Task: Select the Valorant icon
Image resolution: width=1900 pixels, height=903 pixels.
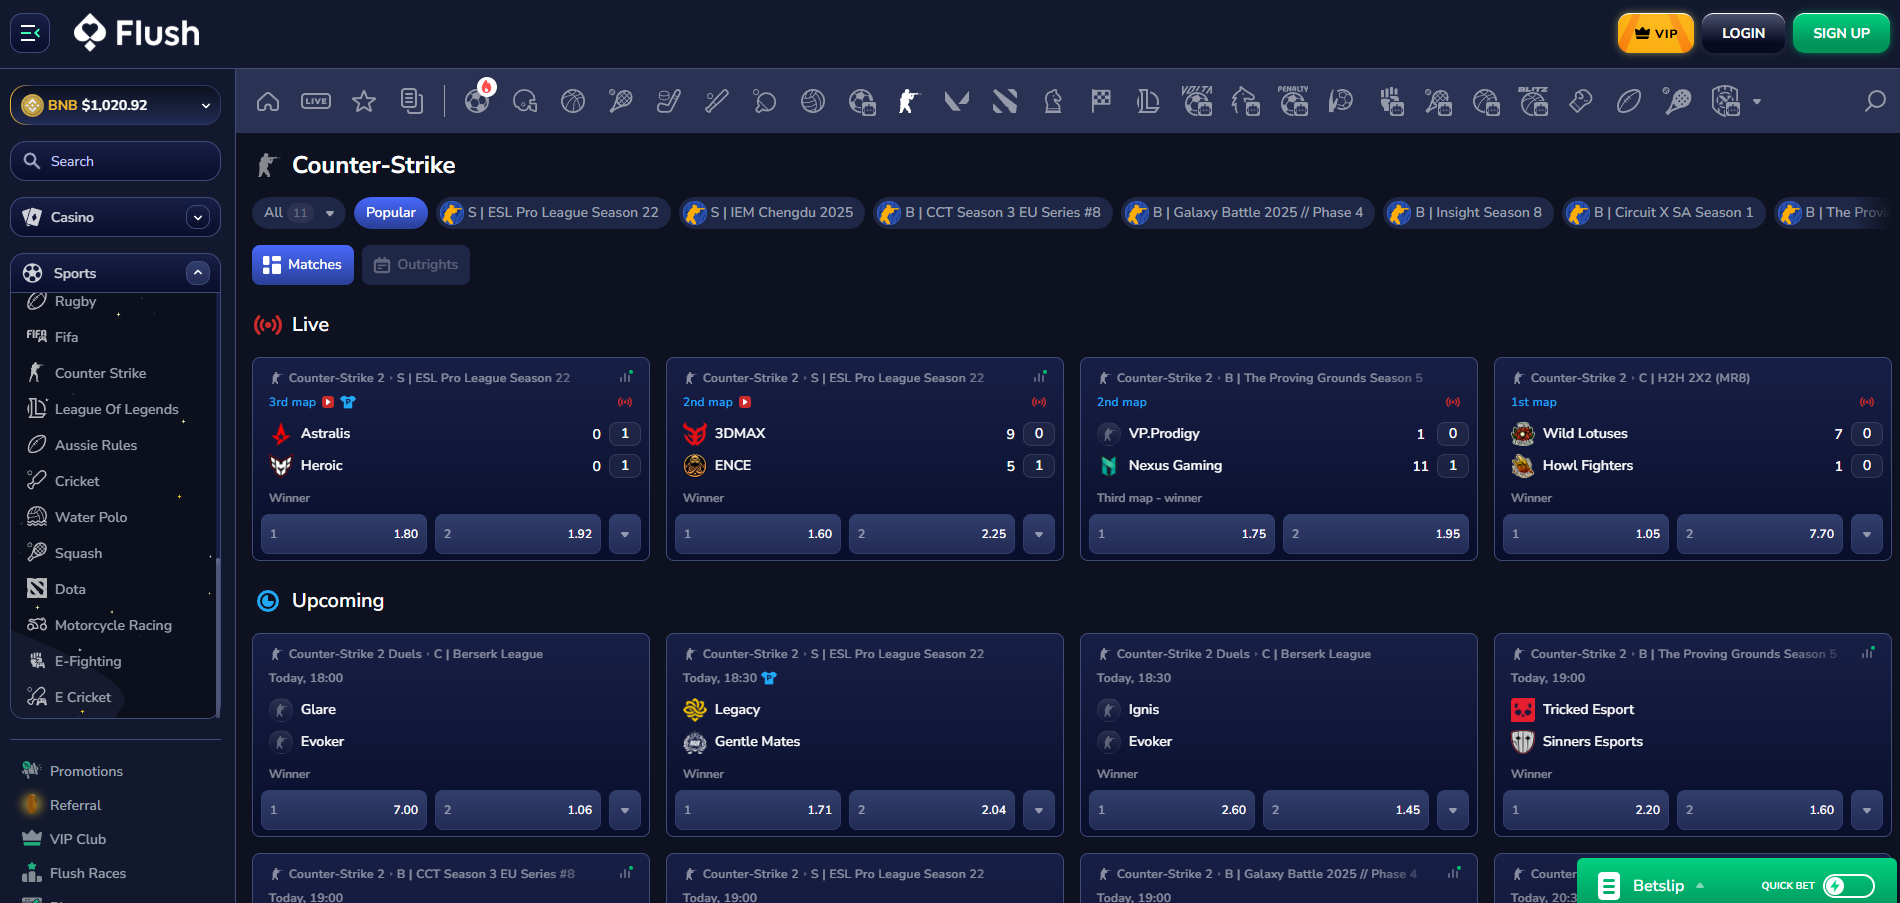Action: (x=957, y=101)
